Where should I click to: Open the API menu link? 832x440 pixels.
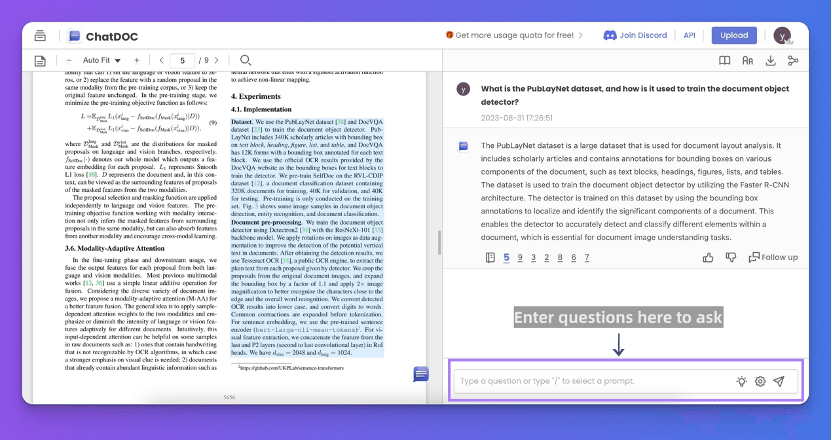pyautogui.click(x=689, y=35)
